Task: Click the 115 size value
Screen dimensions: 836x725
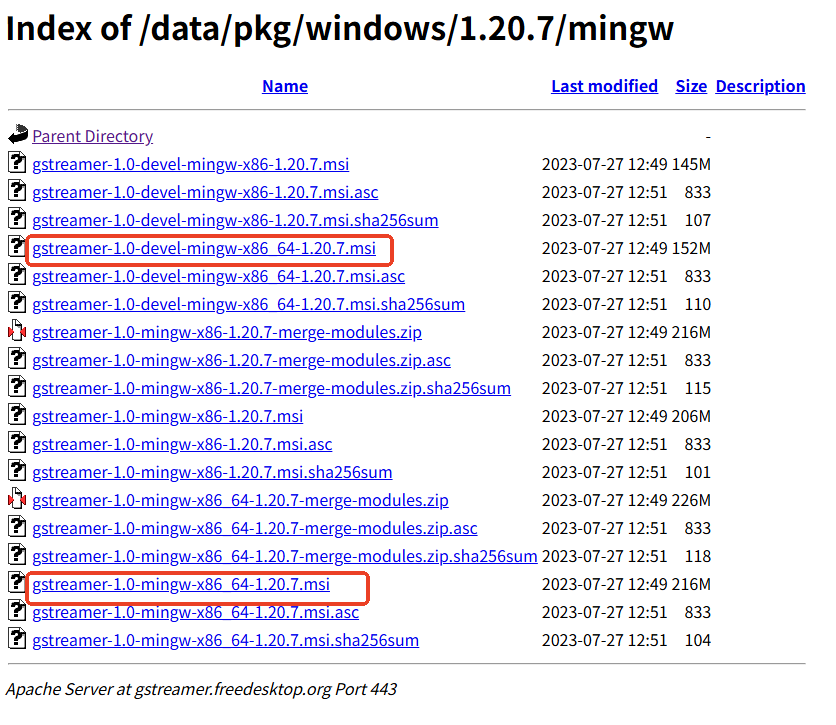Action: (697, 388)
